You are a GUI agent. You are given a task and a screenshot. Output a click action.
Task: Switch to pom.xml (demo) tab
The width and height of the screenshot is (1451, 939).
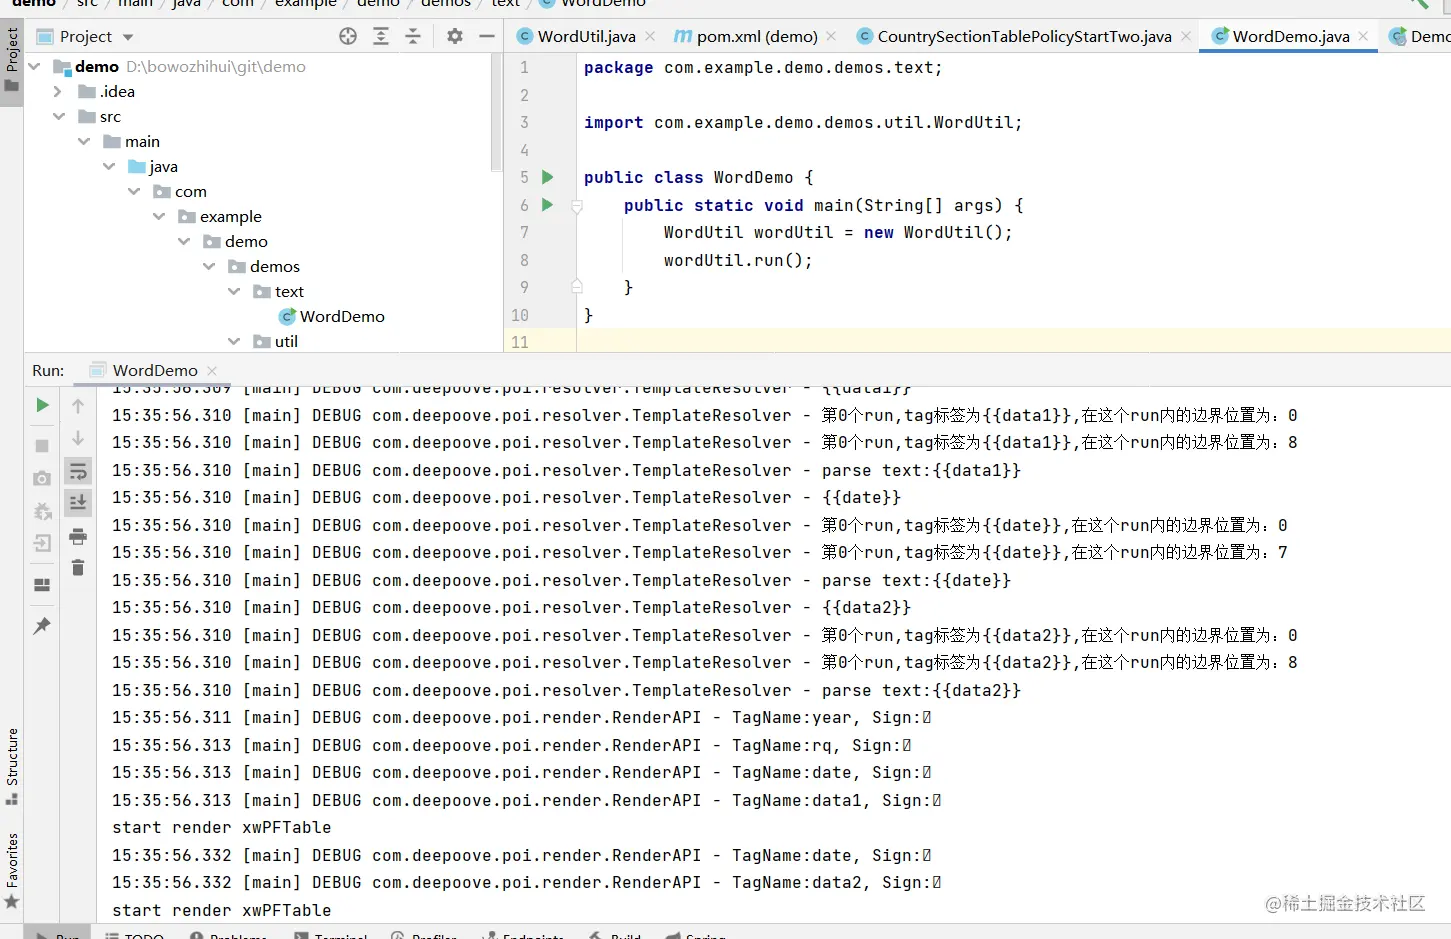pos(757,36)
